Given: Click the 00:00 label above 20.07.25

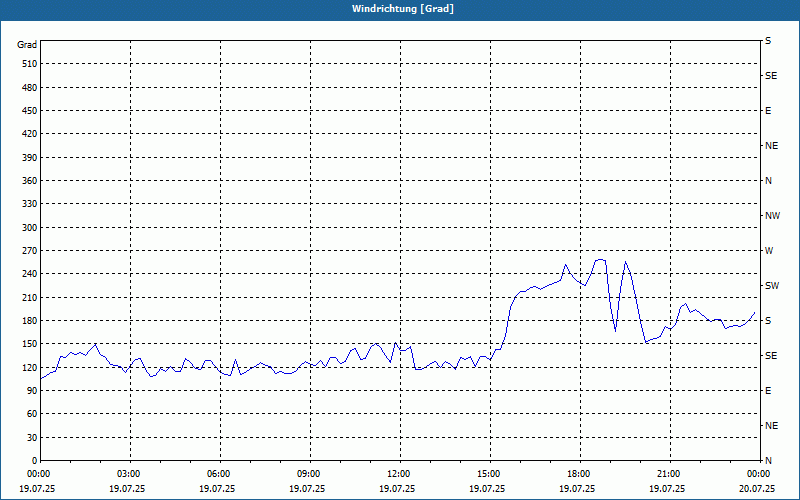Looking at the screenshot, I should (x=759, y=474).
